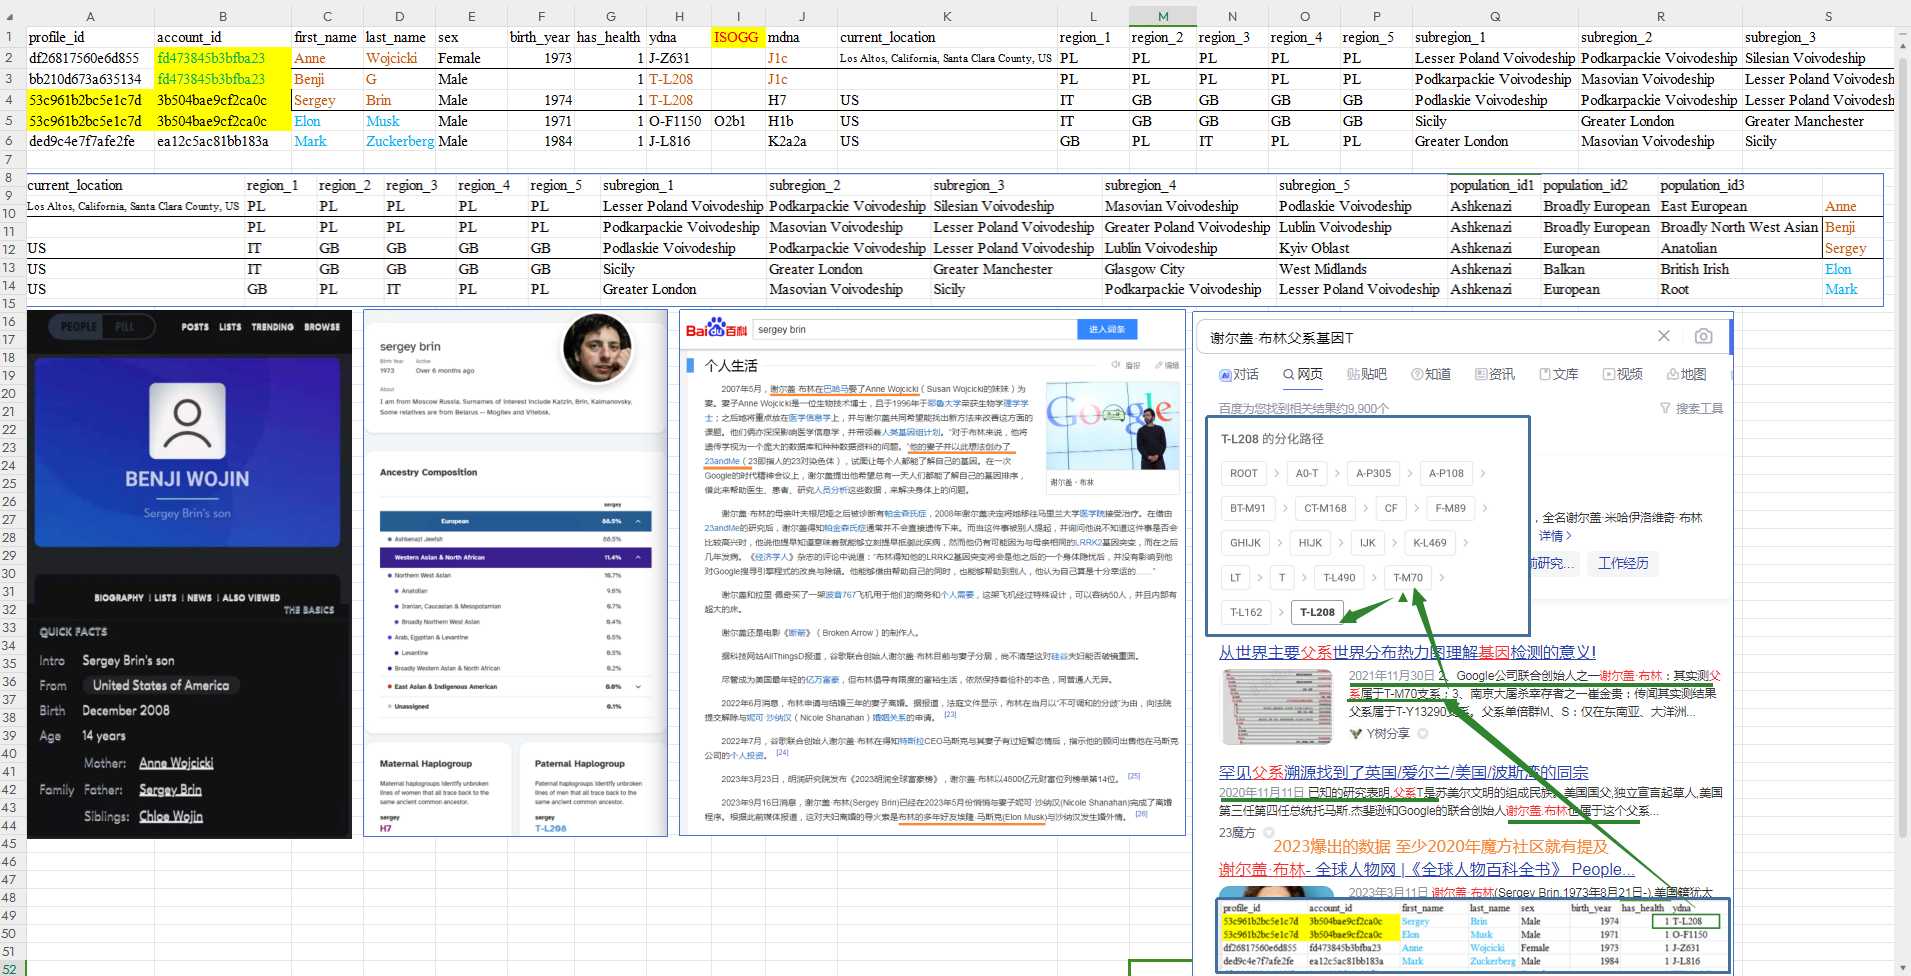Click the edit pencil icon in Baike
Screen dimensions: 1911x976
point(1159,365)
